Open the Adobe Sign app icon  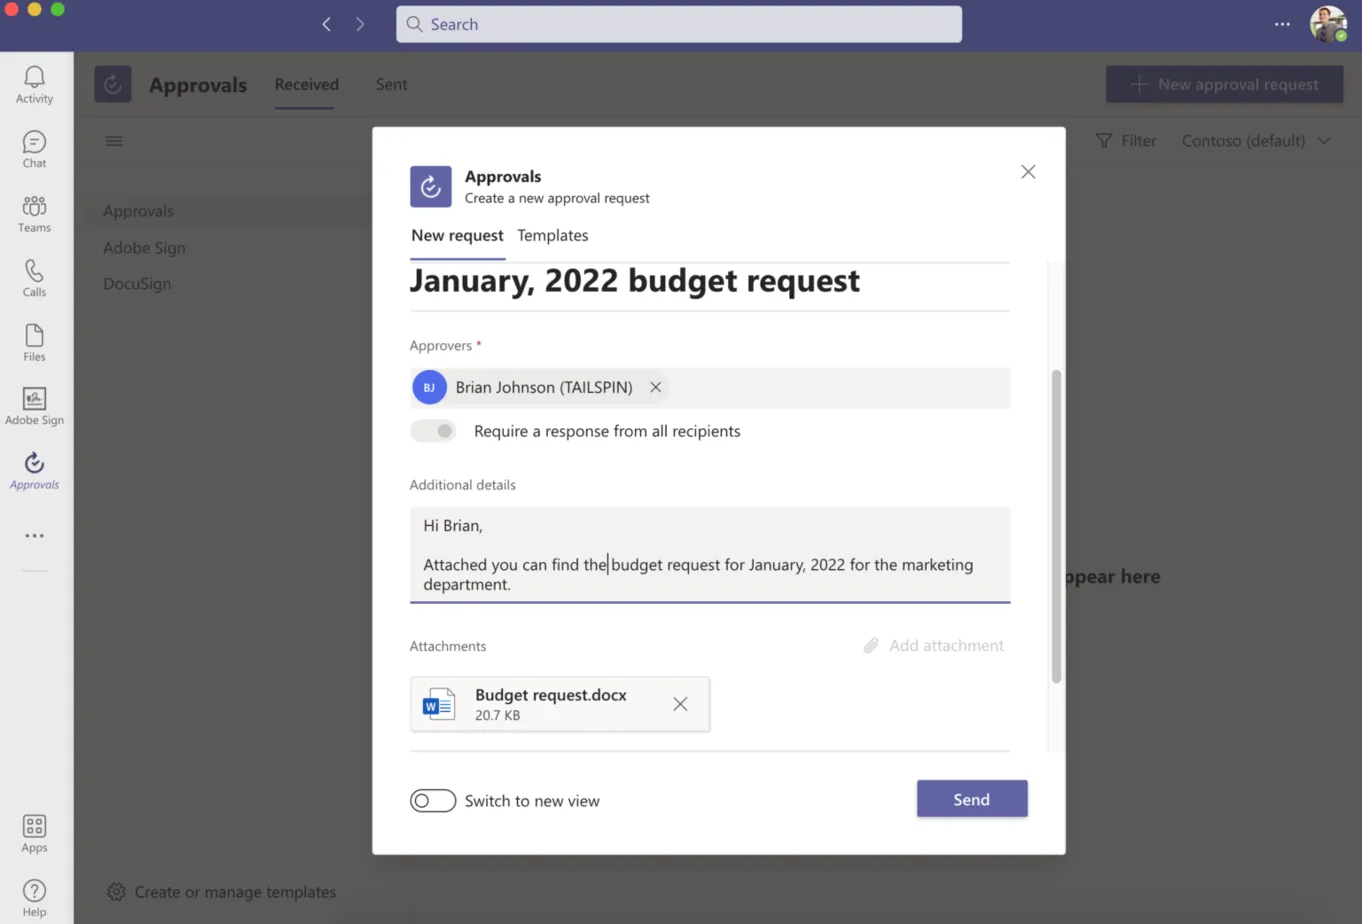pyautogui.click(x=34, y=398)
